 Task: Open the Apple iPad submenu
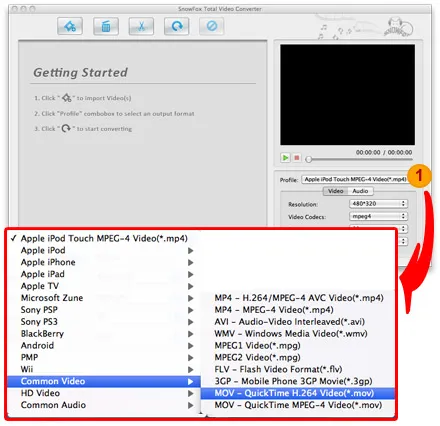(103, 274)
